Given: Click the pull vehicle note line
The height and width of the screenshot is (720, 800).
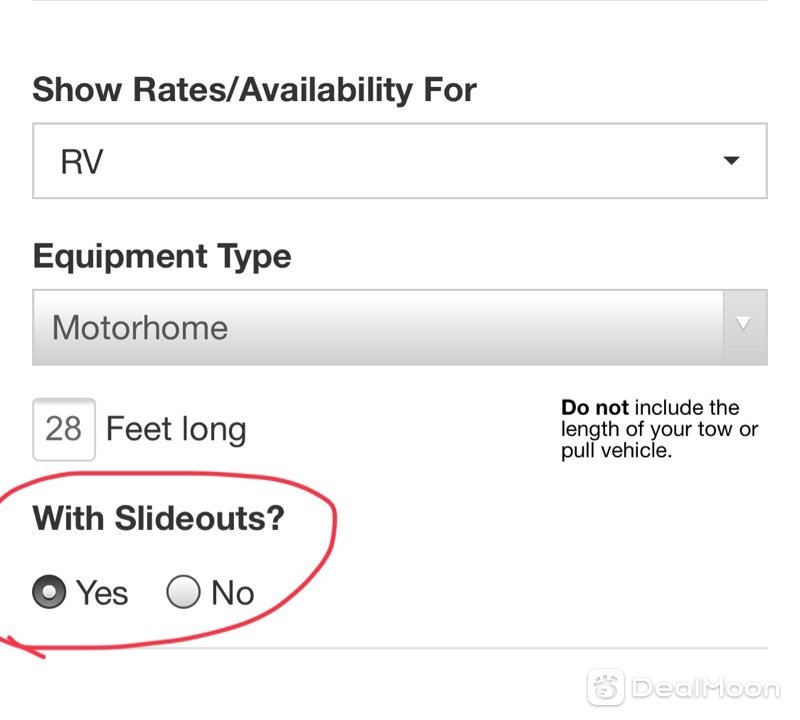Looking at the screenshot, I should pyautogui.click(x=616, y=451).
